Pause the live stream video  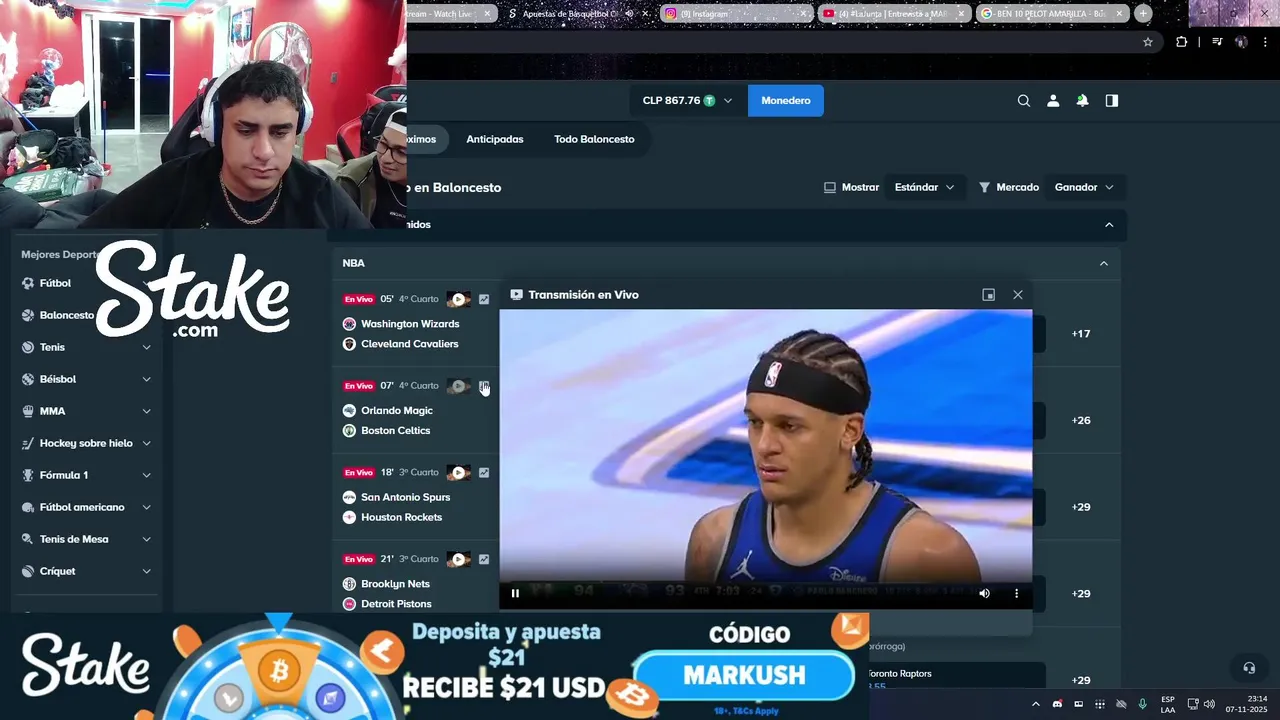click(x=515, y=593)
